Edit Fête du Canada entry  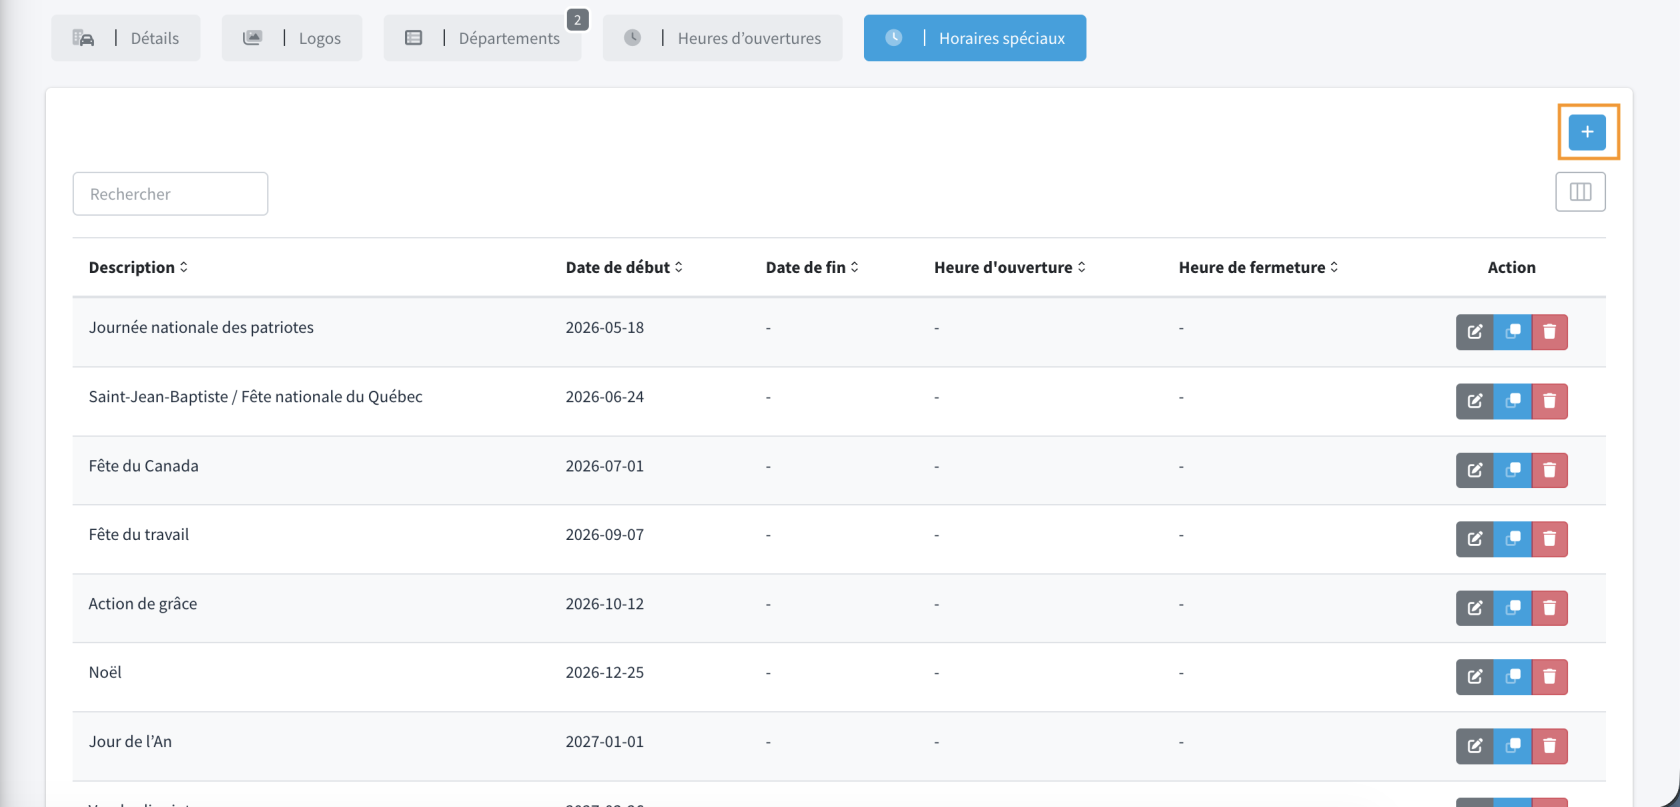[x=1474, y=470]
